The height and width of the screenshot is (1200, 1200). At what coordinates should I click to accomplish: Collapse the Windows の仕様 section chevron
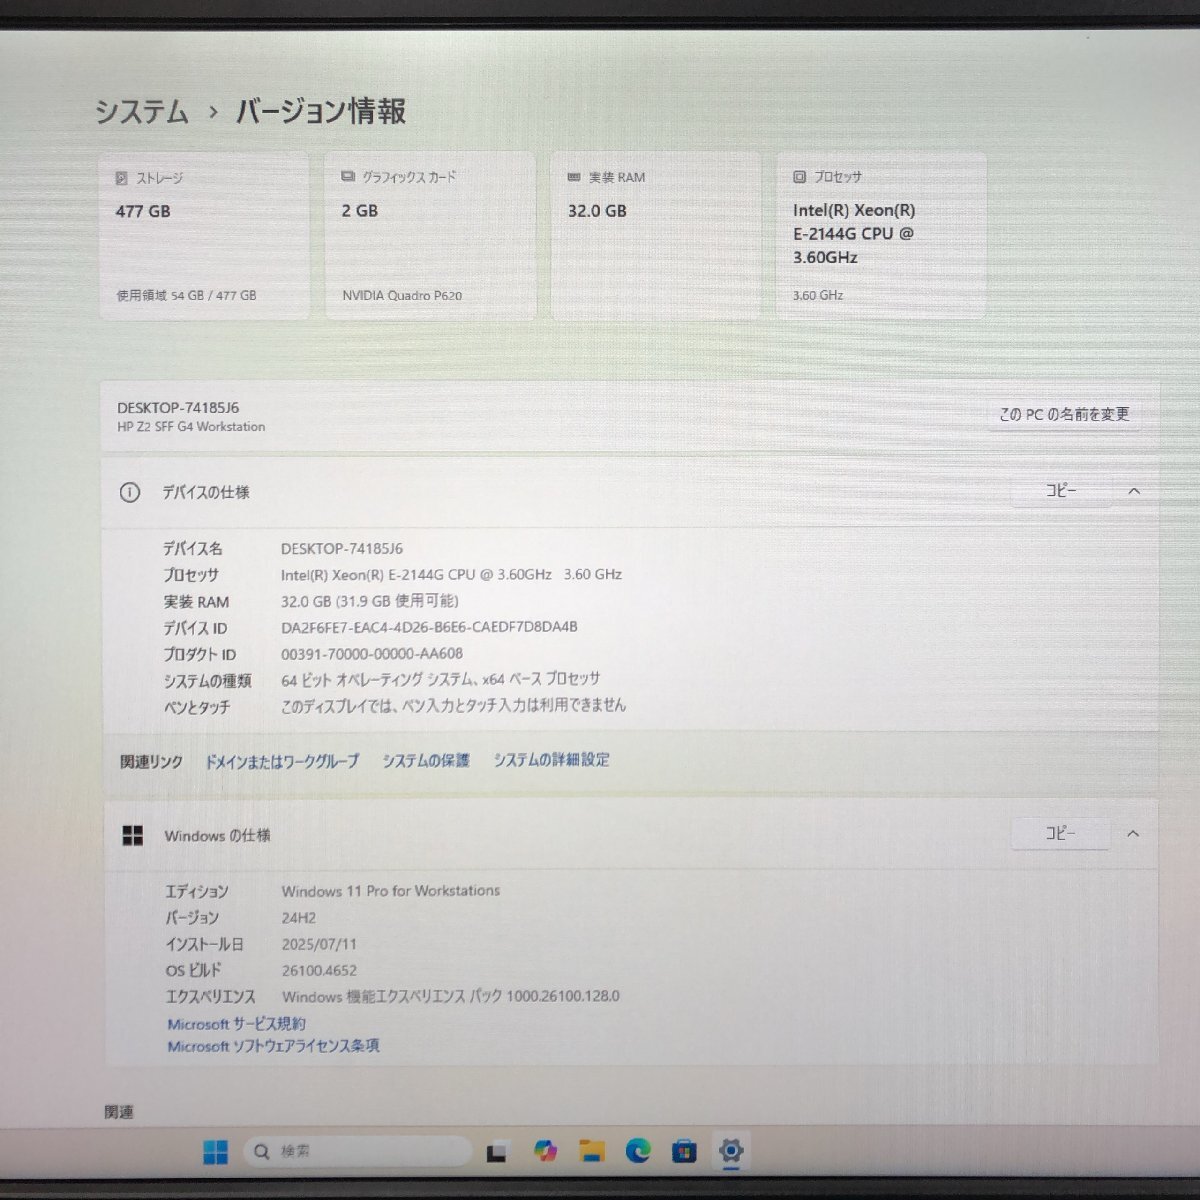(x=1133, y=833)
